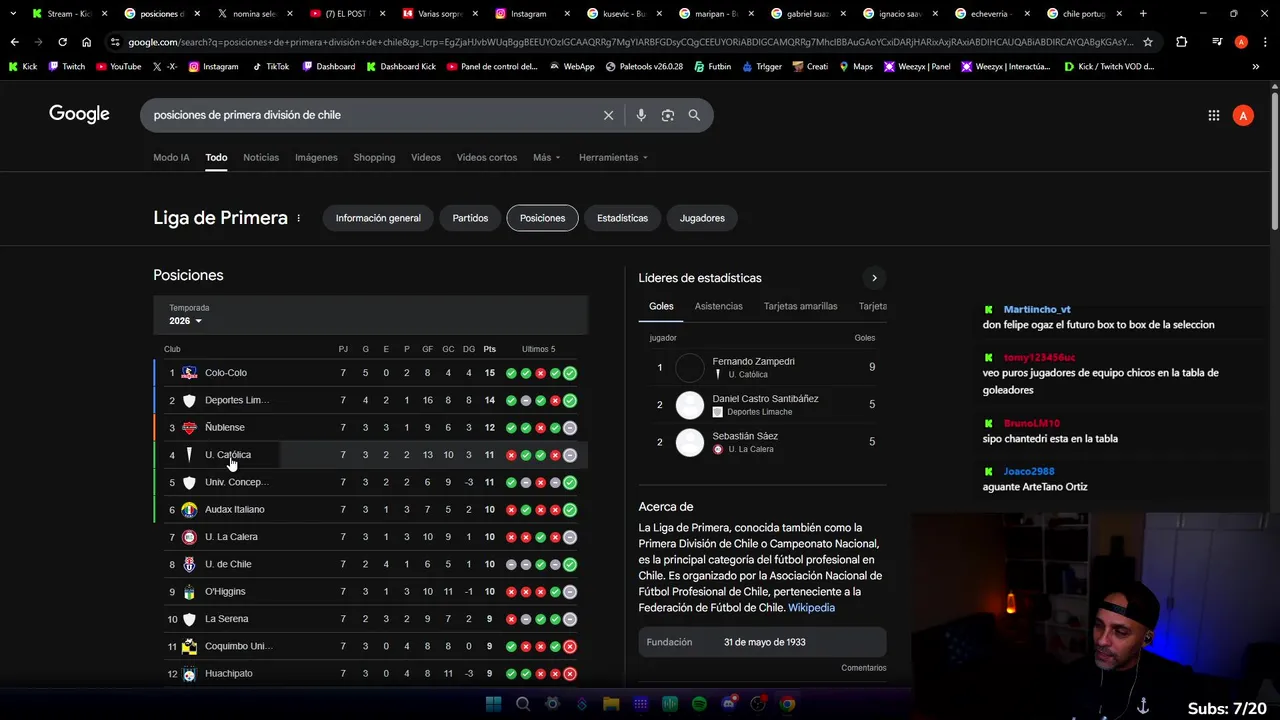Screen dimensions: 1280x720
Task: Select the Tarjetas amarillas tab
Action: (x=801, y=306)
